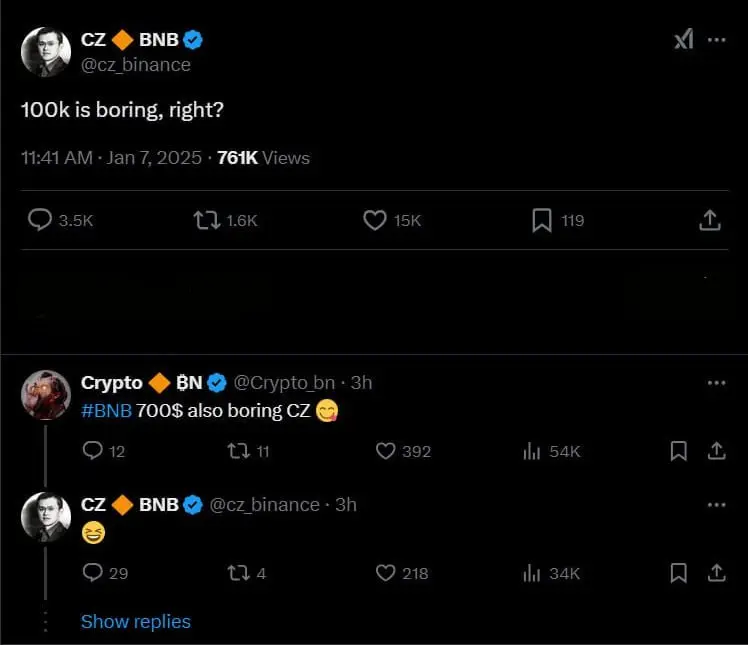Share the main '100k is boring' post
748x645 pixels.
708,220
